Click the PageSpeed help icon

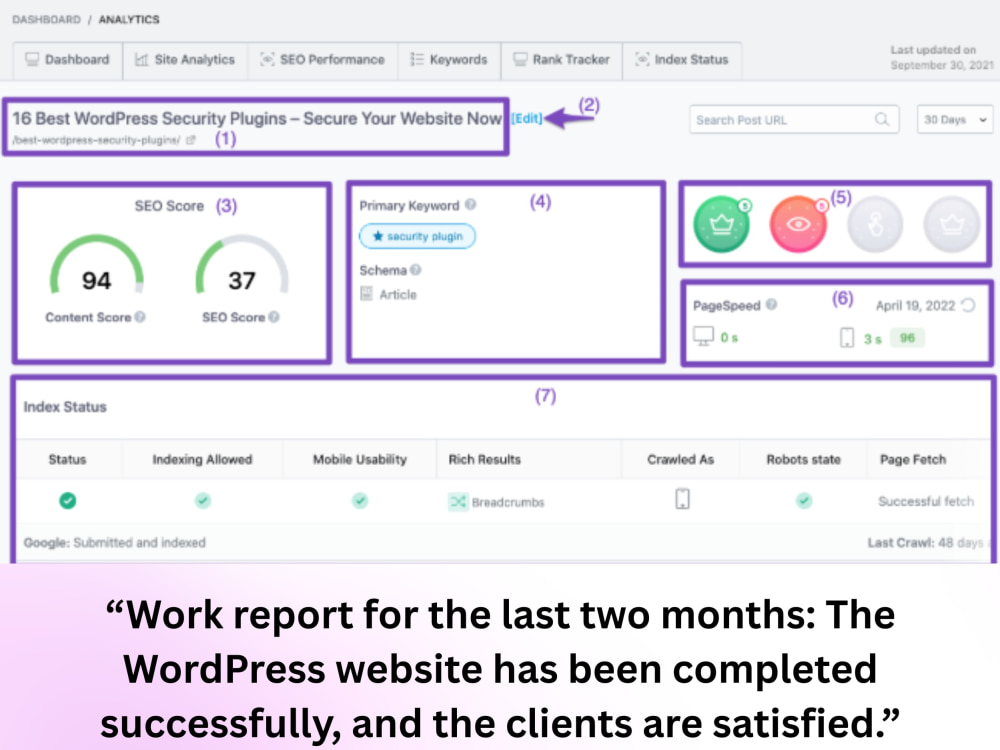coord(772,305)
